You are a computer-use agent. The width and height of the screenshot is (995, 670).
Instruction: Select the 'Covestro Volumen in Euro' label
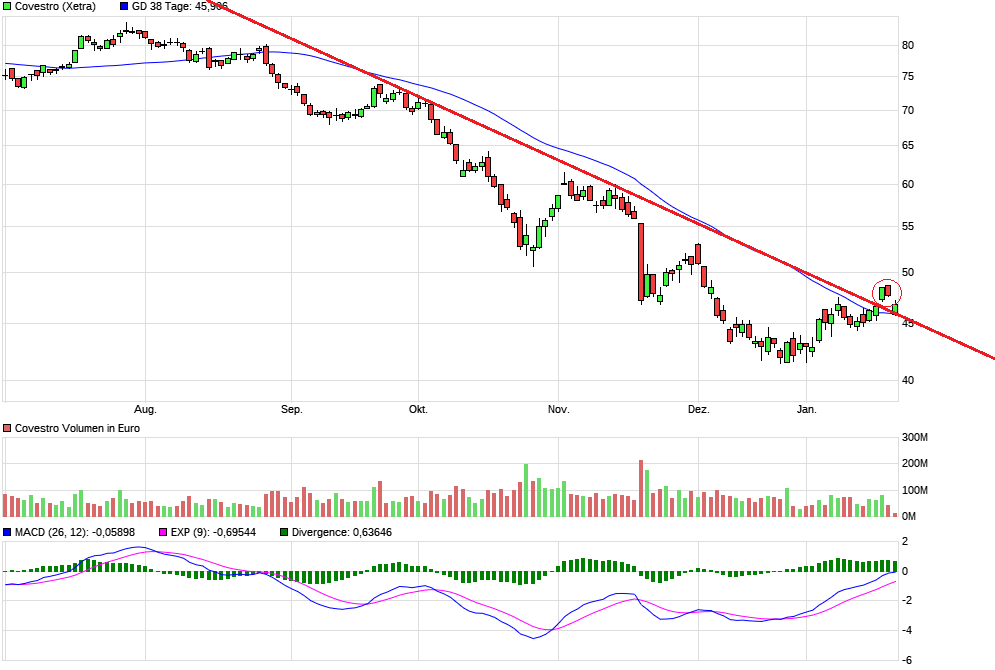tap(77, 428)
